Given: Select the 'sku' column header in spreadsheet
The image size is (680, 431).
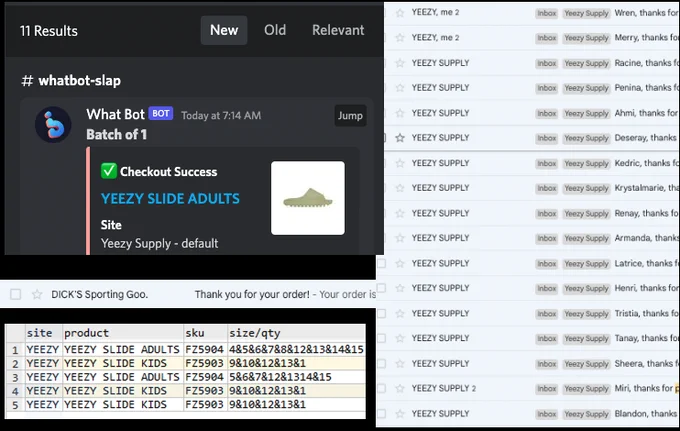Looking at the screenshot, I should [206, 333].
